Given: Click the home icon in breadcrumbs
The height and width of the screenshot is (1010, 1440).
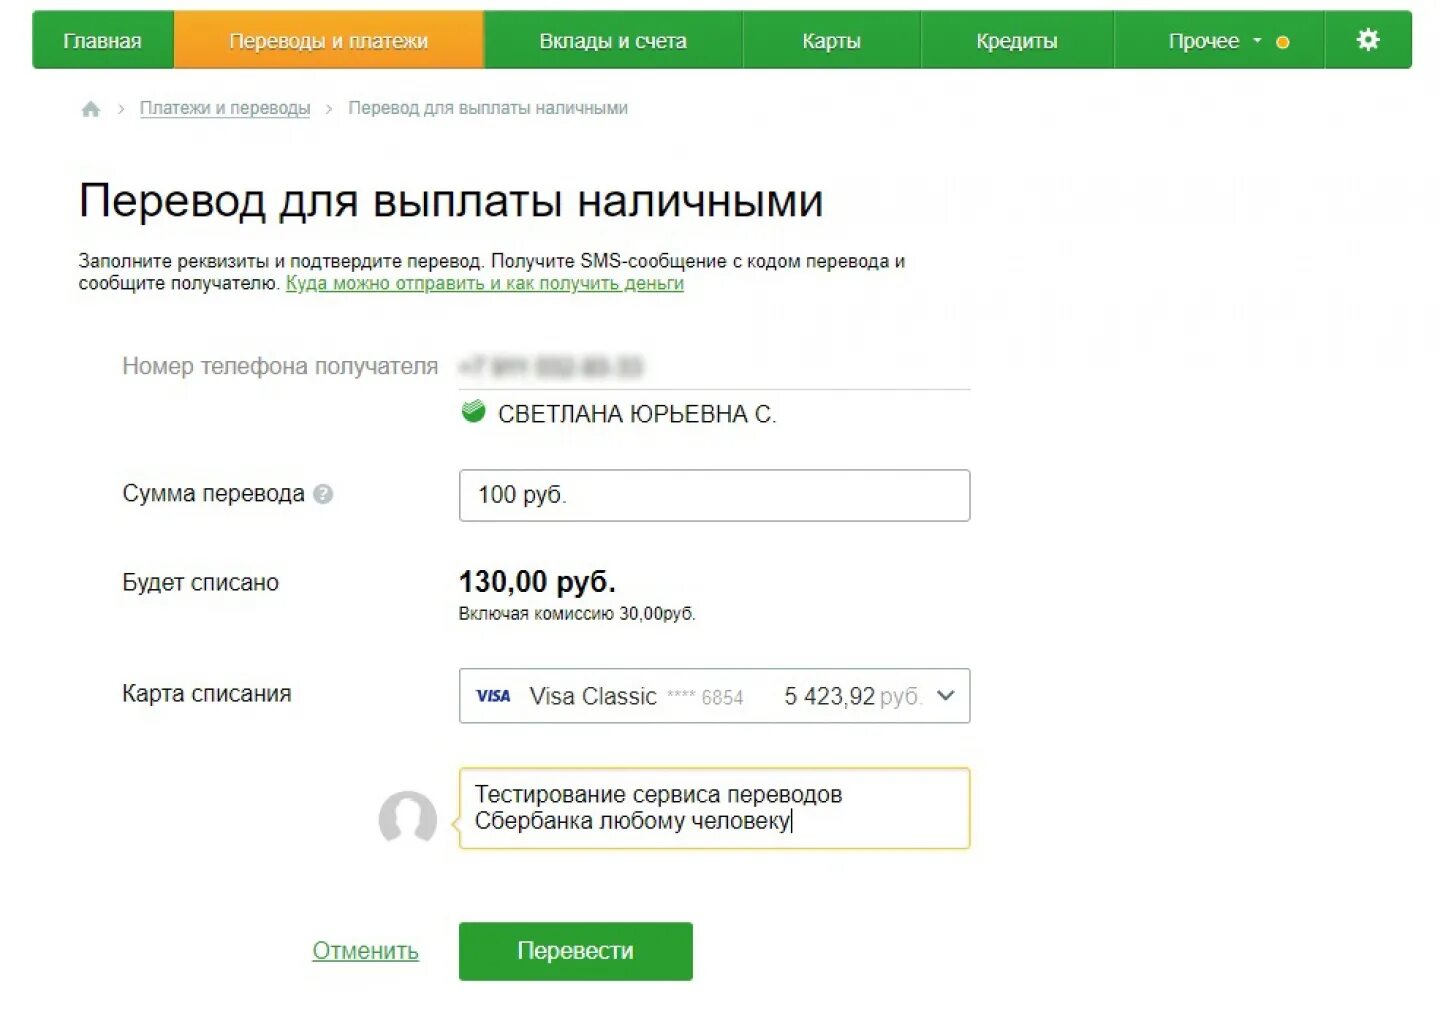Looking at the screenshot, I should [x=90, y=109].
